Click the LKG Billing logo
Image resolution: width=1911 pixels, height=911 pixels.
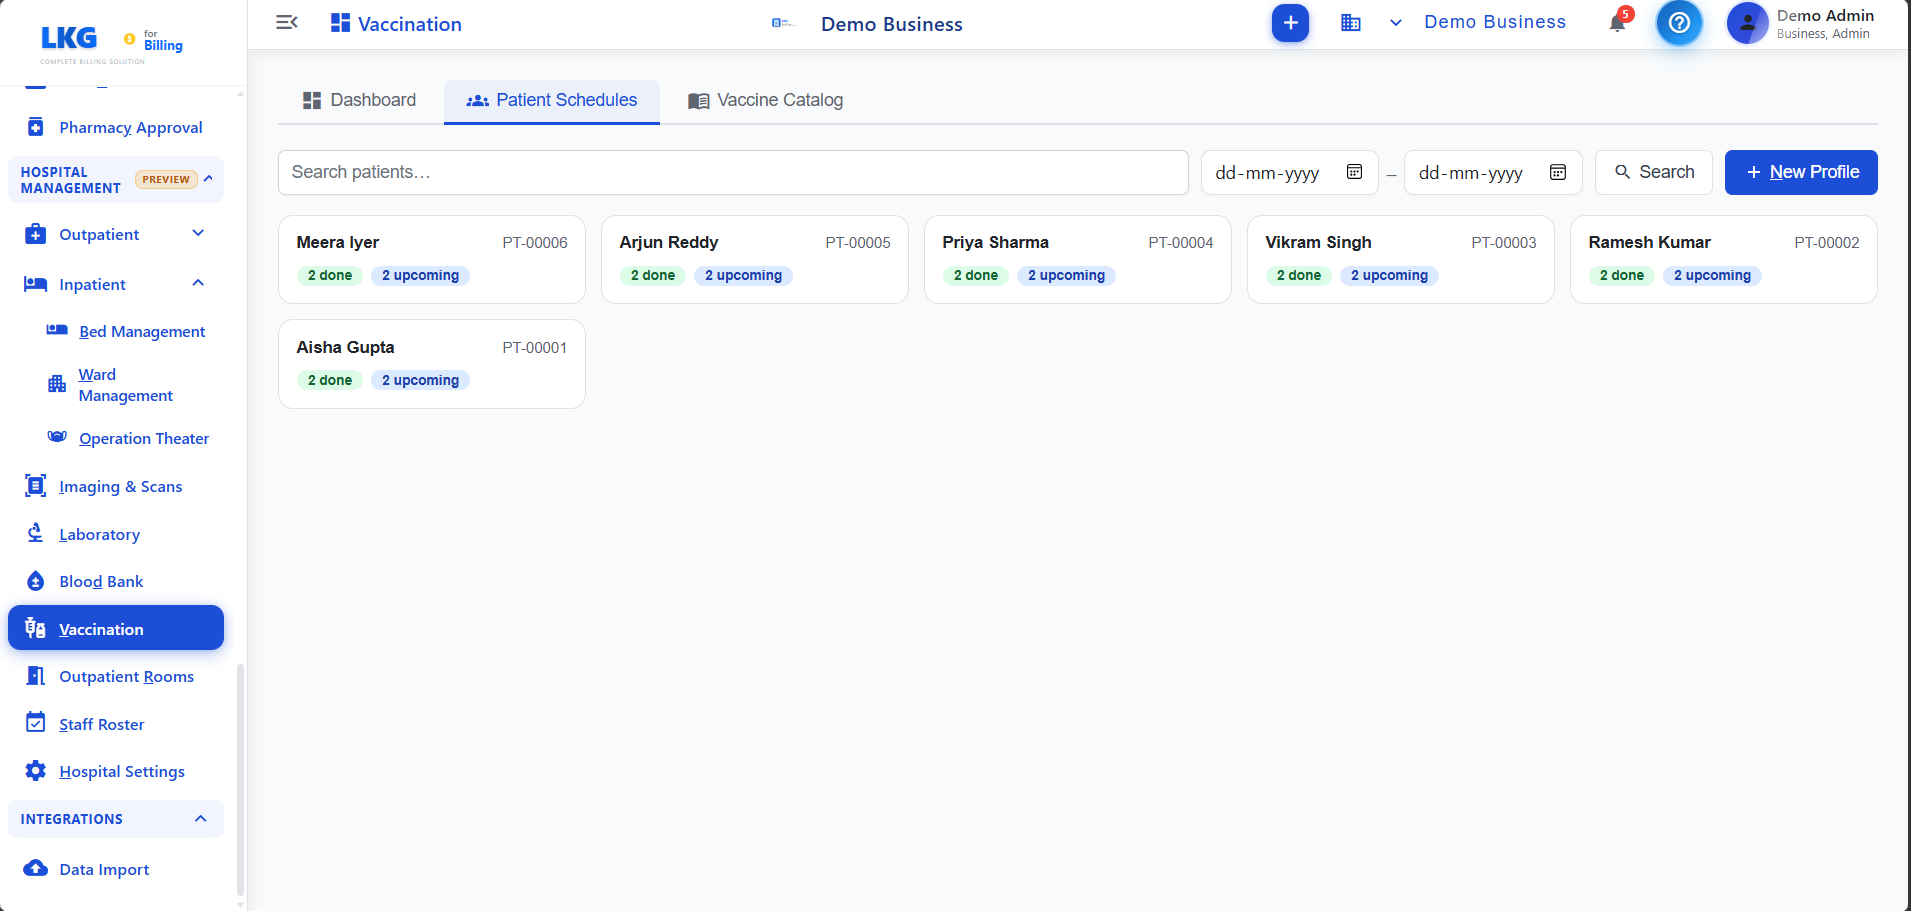pyautogui.click(x=111, y=43)
